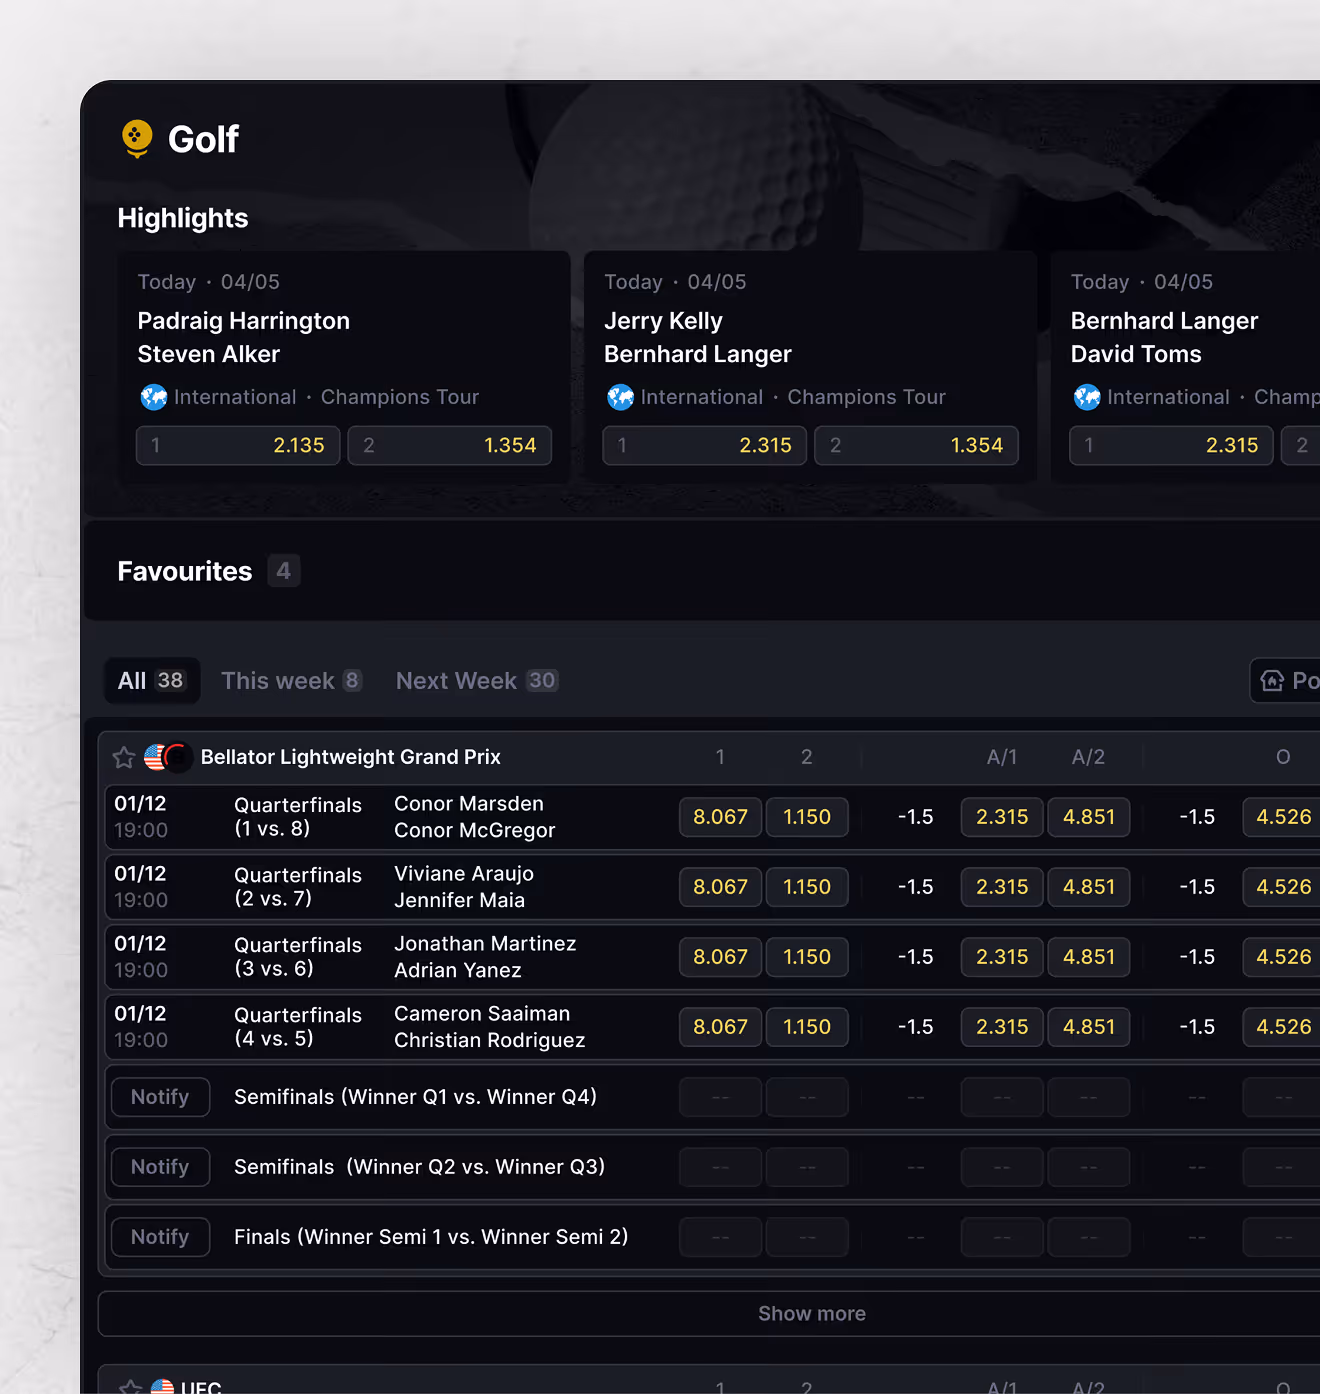Pick 4.526 in Viviane Araujo row
The width and height of the screenshot is (1320, 1394).
coord(1283,887)
